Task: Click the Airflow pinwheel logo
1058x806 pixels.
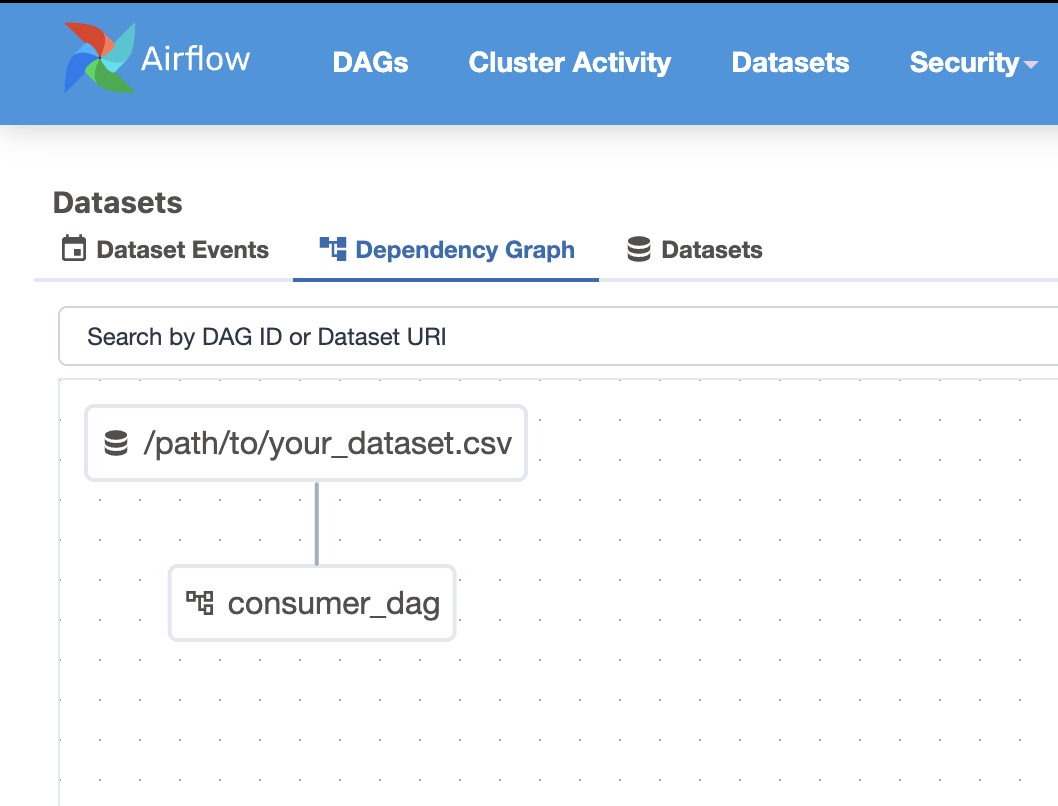Action: point(100,58)
